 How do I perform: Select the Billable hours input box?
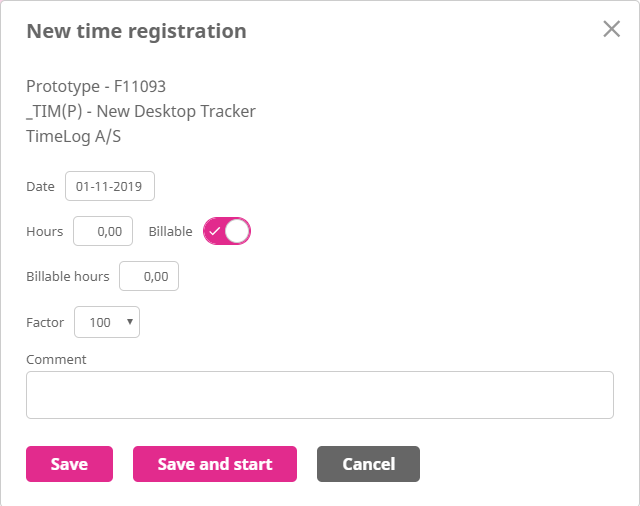[149, 276]
